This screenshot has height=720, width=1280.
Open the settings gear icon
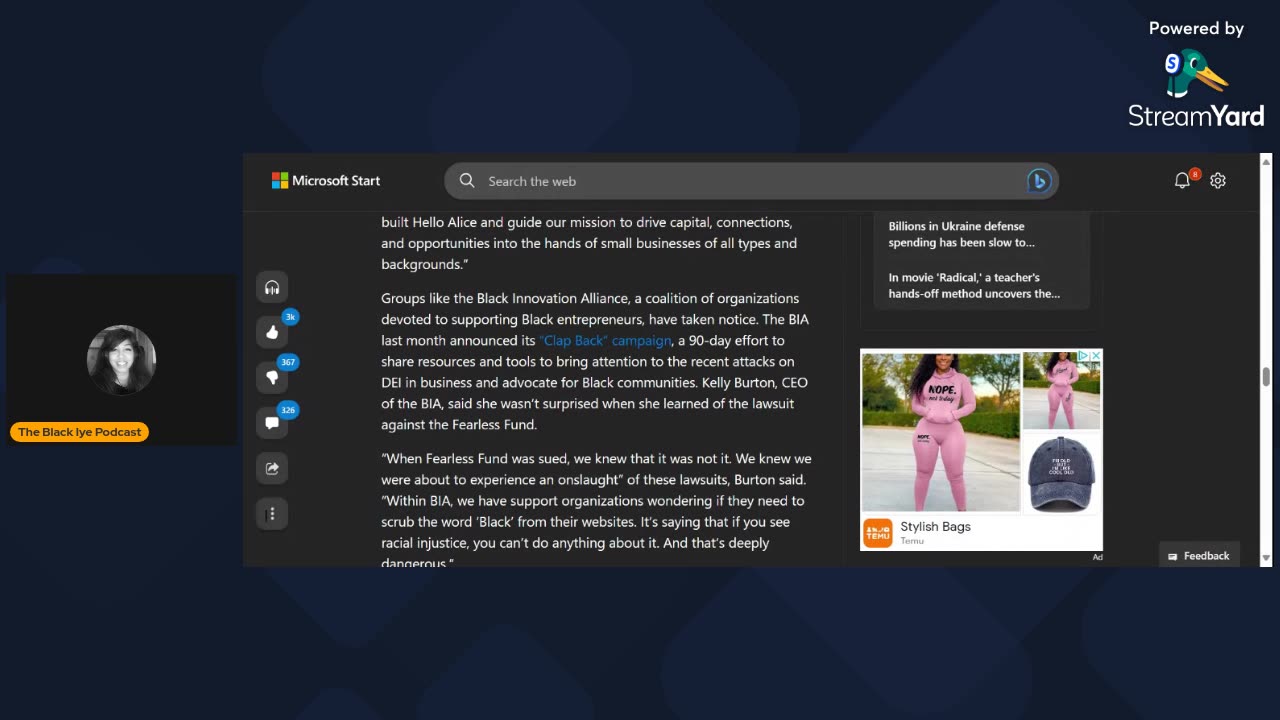pos(1218,181)
